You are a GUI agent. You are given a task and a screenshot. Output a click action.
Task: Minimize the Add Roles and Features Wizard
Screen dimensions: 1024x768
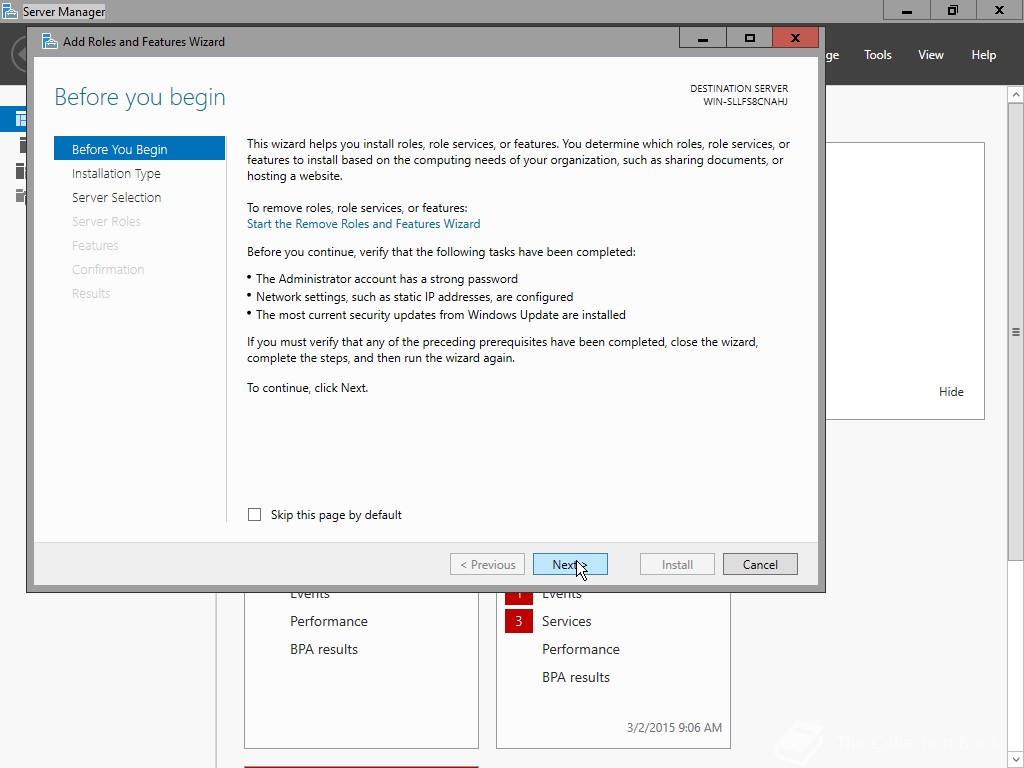pos(703,39)
